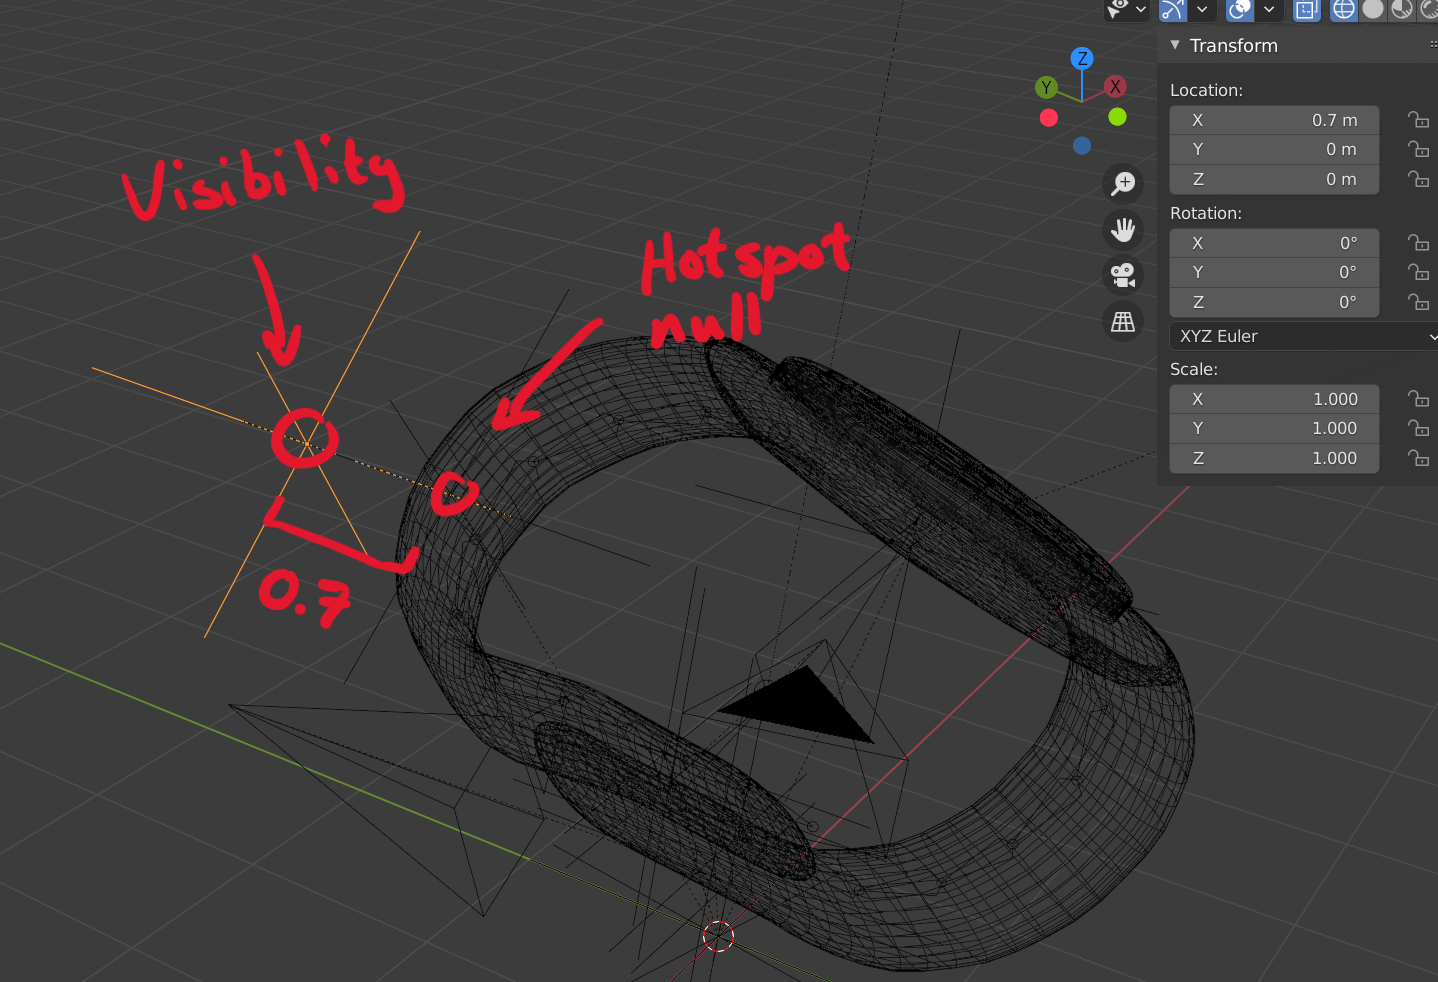The image size is (1438, 982).
Task: Switch between perspective and orthographic view
Action: pyautogui.click(x=1123, y=321)
